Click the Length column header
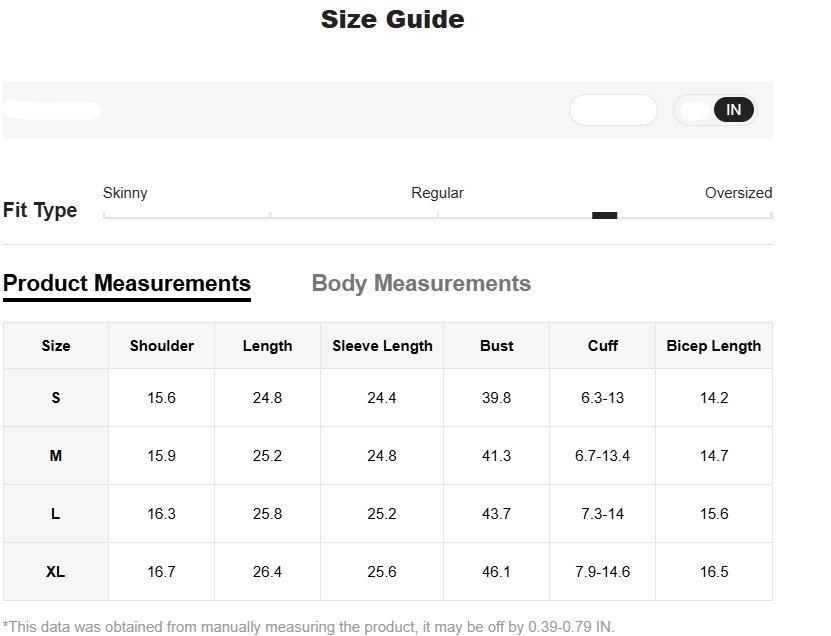The height and width of the screenshot is (636, 831). pyautogui.click(x=267, y=346)
